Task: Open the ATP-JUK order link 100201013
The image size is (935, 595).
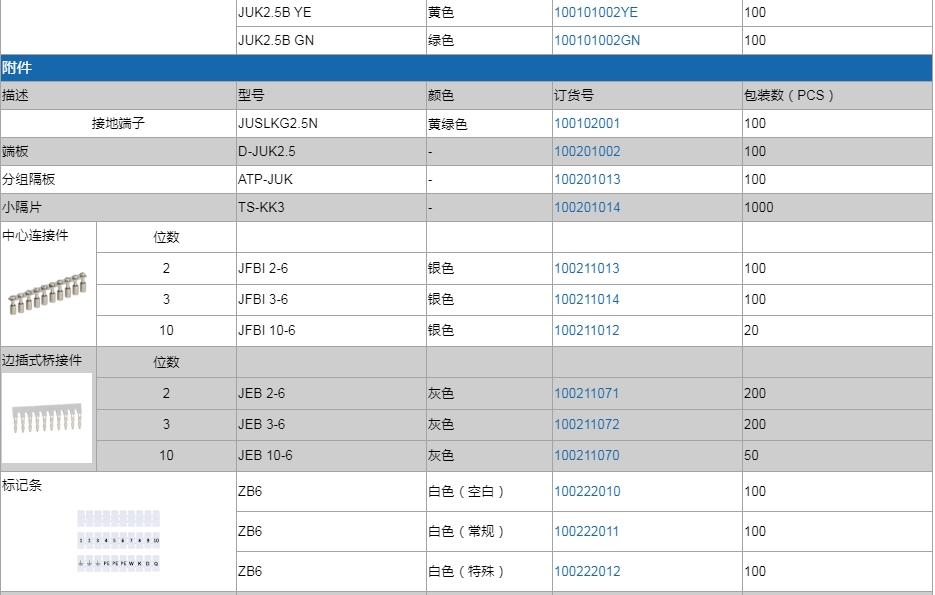Action: (587, 180)
